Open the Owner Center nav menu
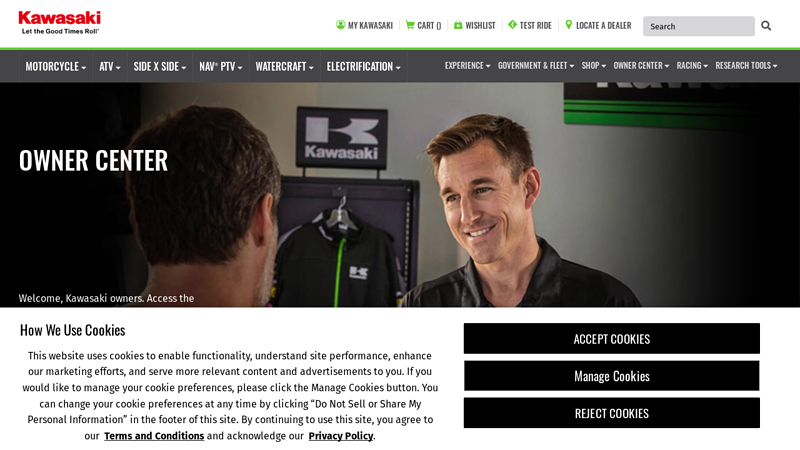800x450 pixels. click(x=641, y=66)
